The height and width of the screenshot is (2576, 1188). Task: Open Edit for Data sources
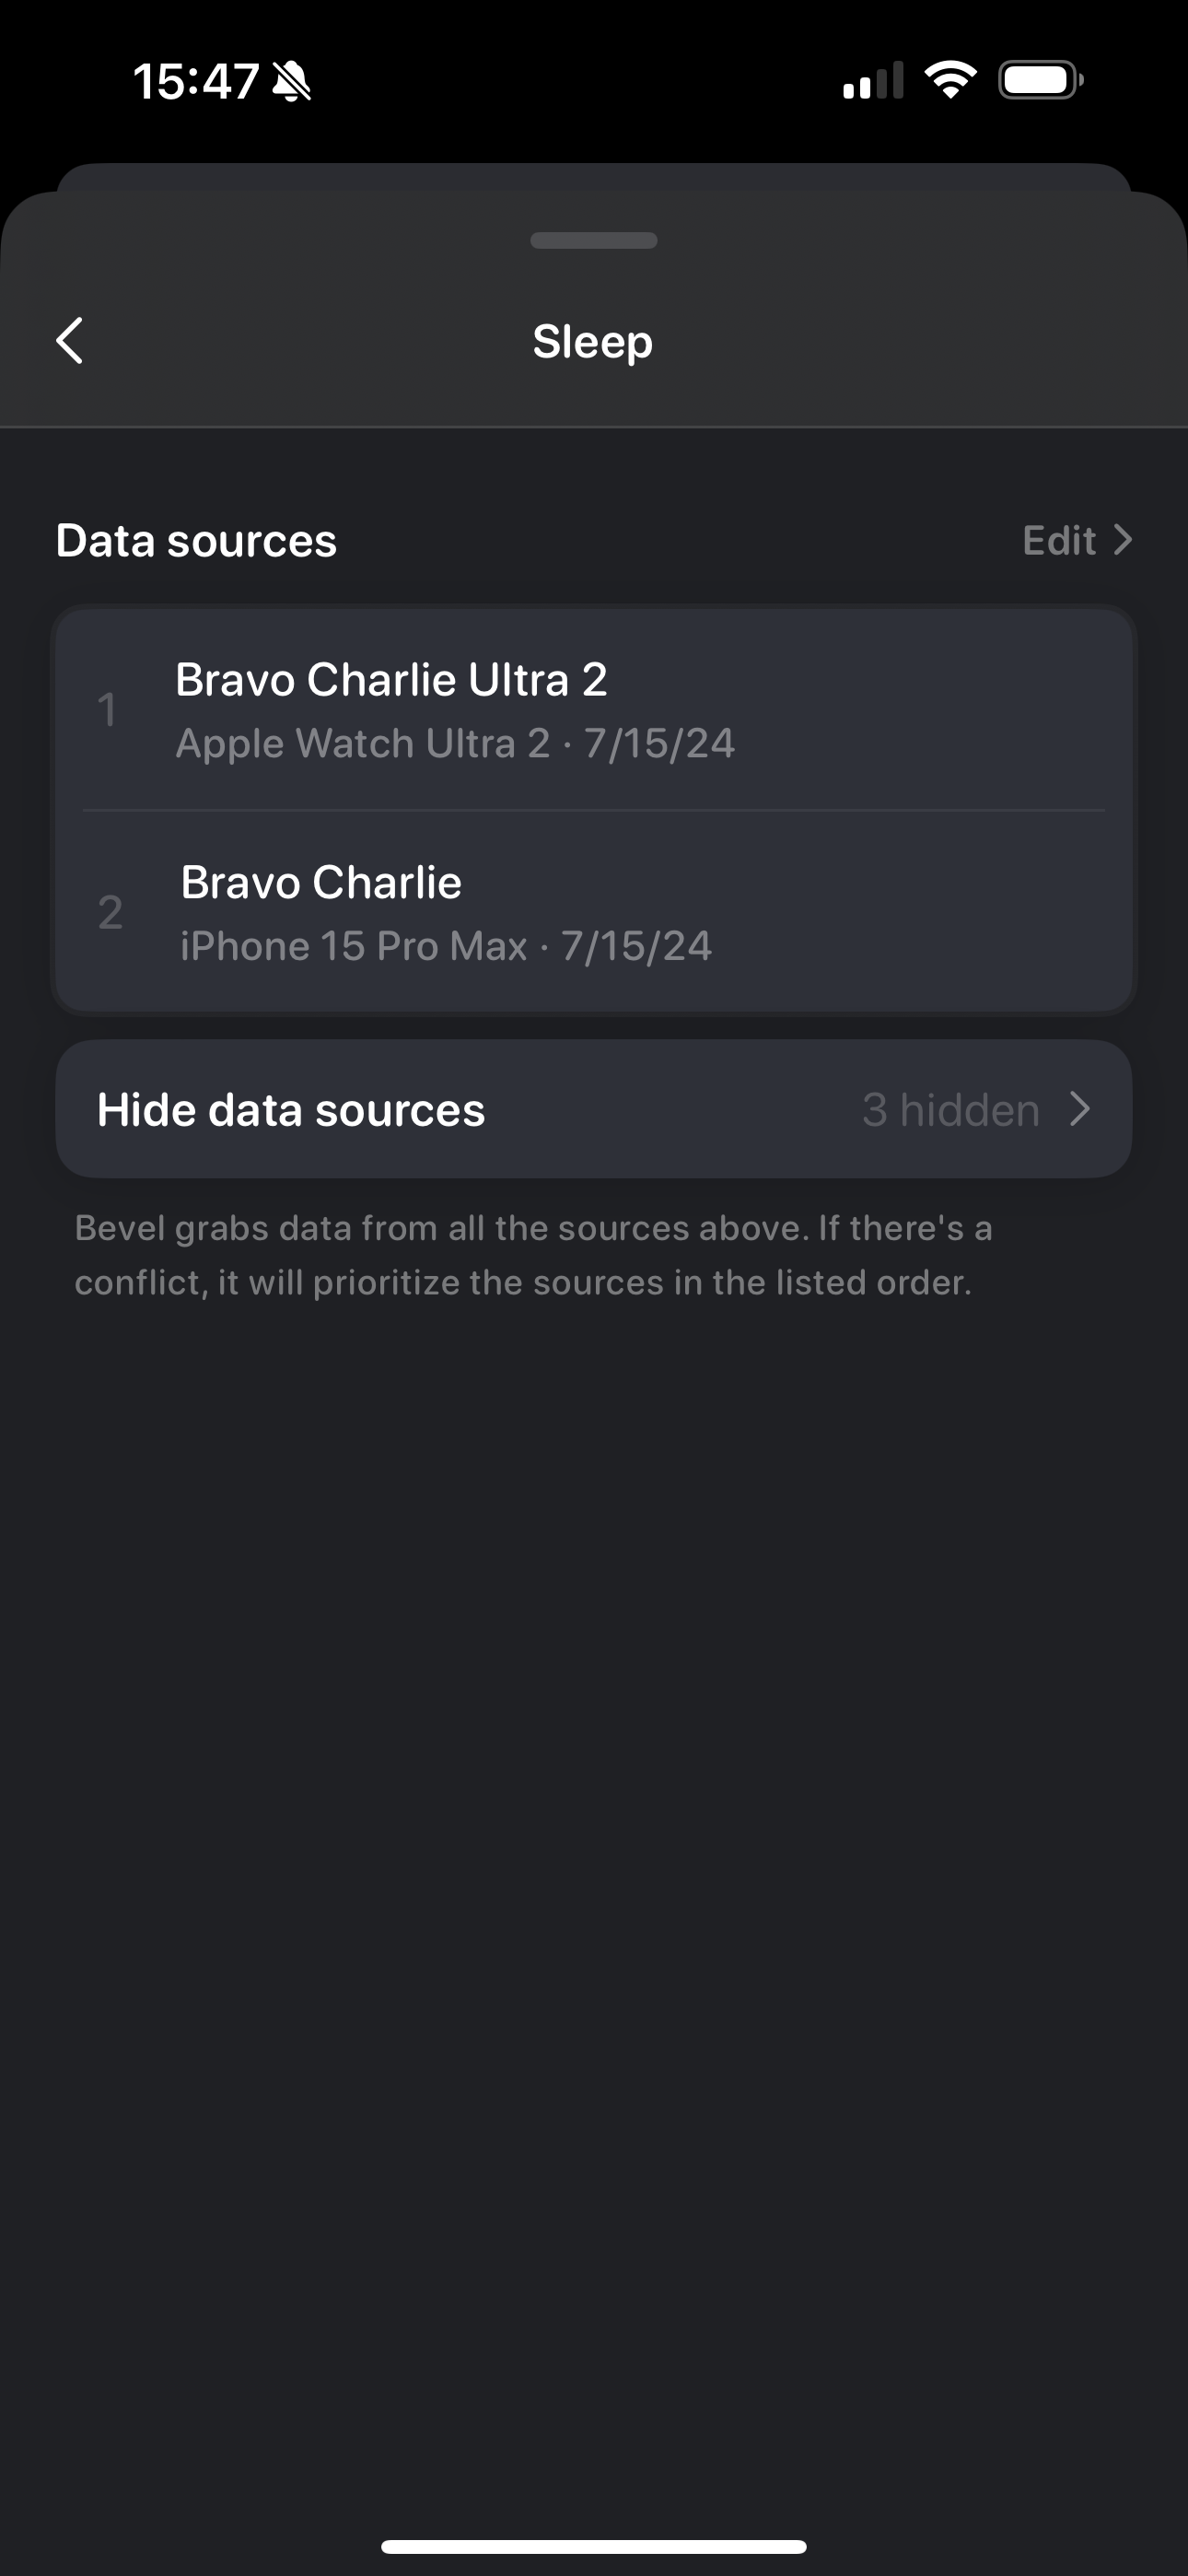point(1077,540)
